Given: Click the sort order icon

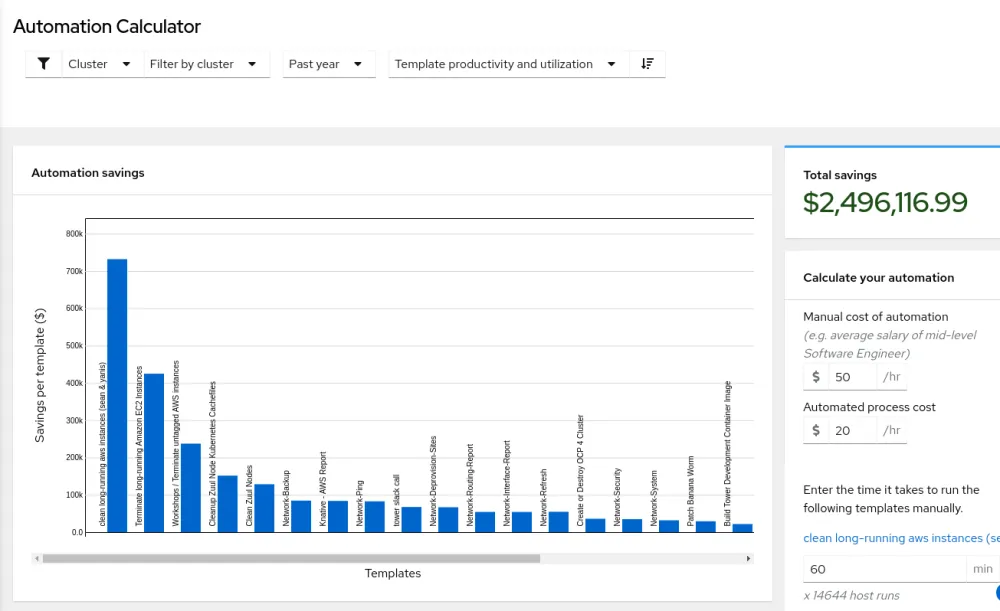Looking at the screenshot, I should tap(647, 64).
